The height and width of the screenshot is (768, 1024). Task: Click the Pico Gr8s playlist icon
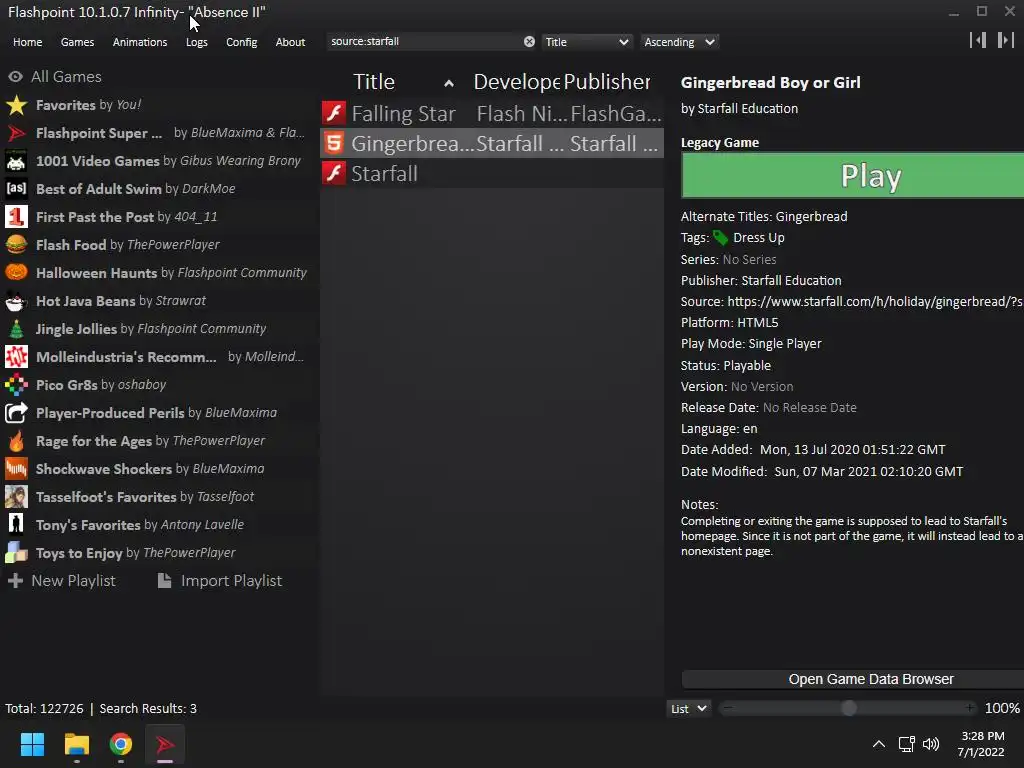tap(16, 385)
